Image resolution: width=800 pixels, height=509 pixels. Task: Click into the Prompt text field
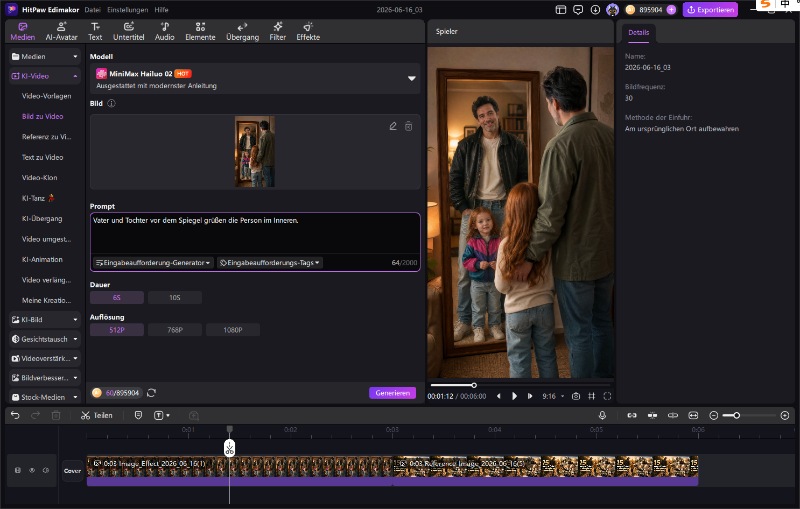255,233
